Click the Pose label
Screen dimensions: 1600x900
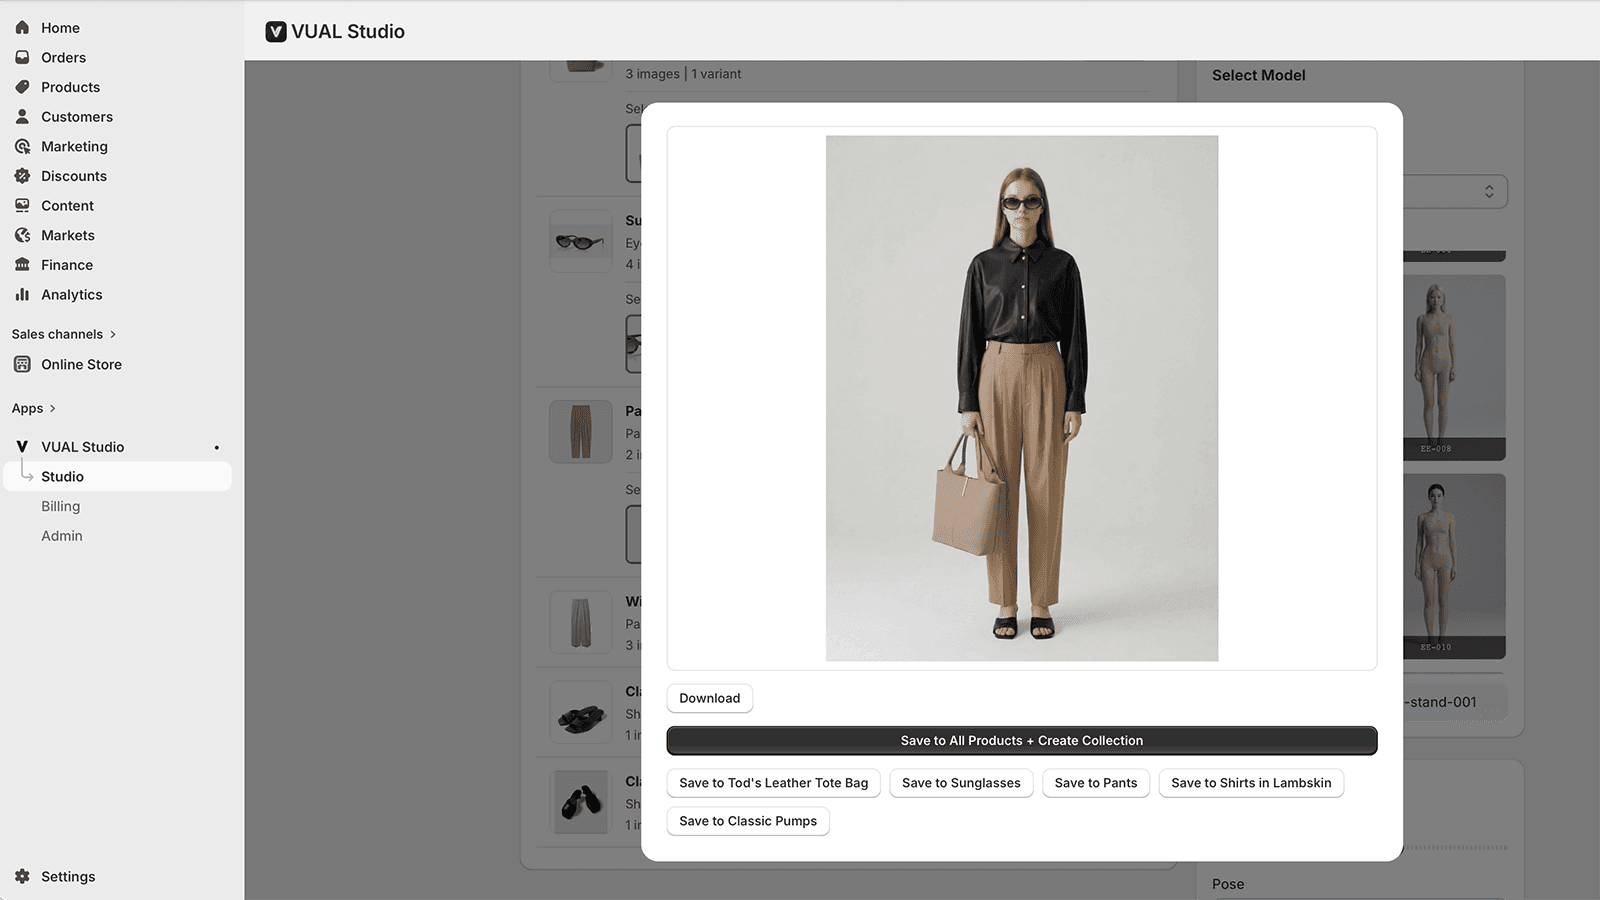(x=1228, y=884)
